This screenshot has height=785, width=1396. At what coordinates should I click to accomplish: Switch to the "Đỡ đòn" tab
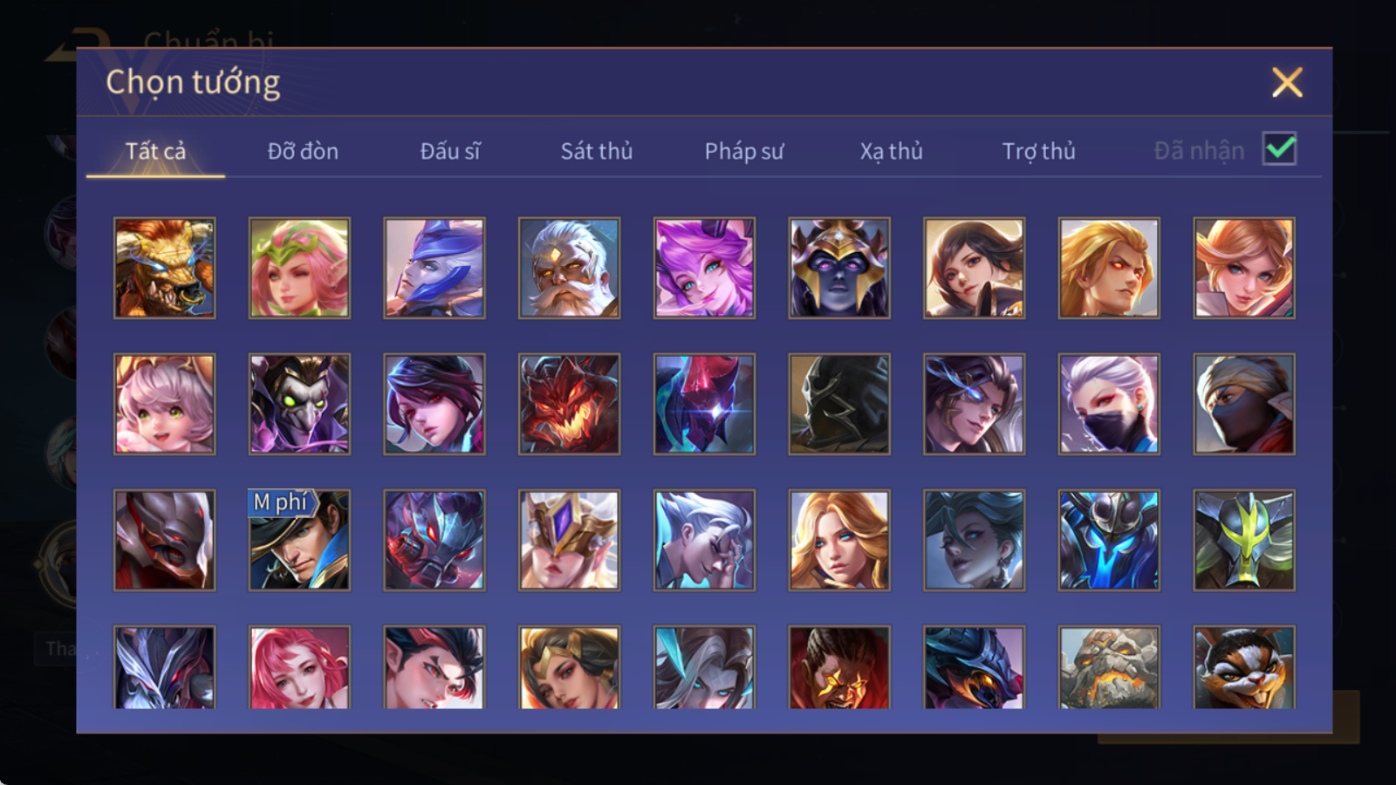point(303,151)
